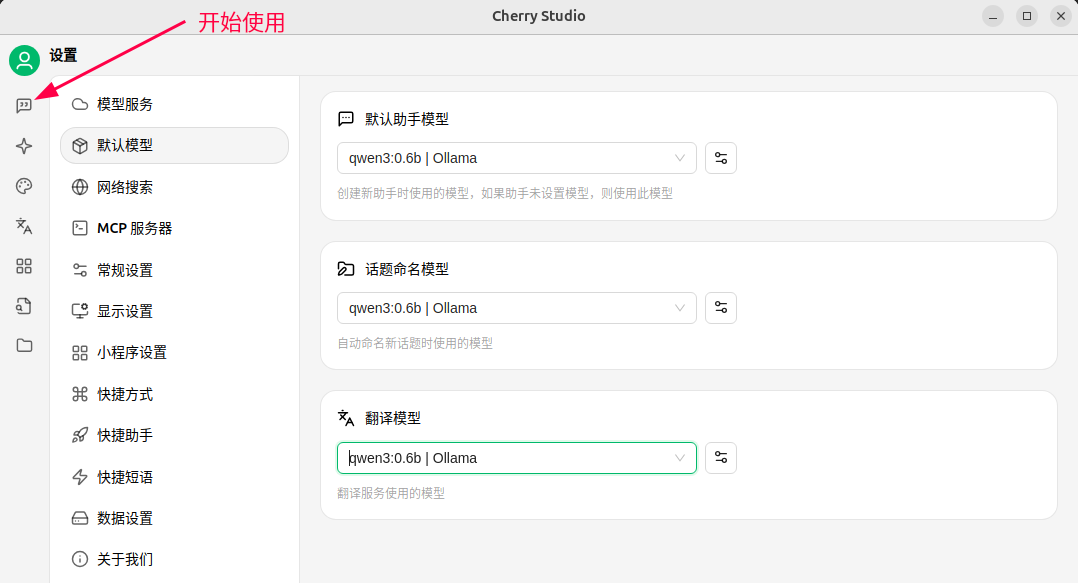
Task: Open settings for 话题命名模型 model
Action: [721, 308]
